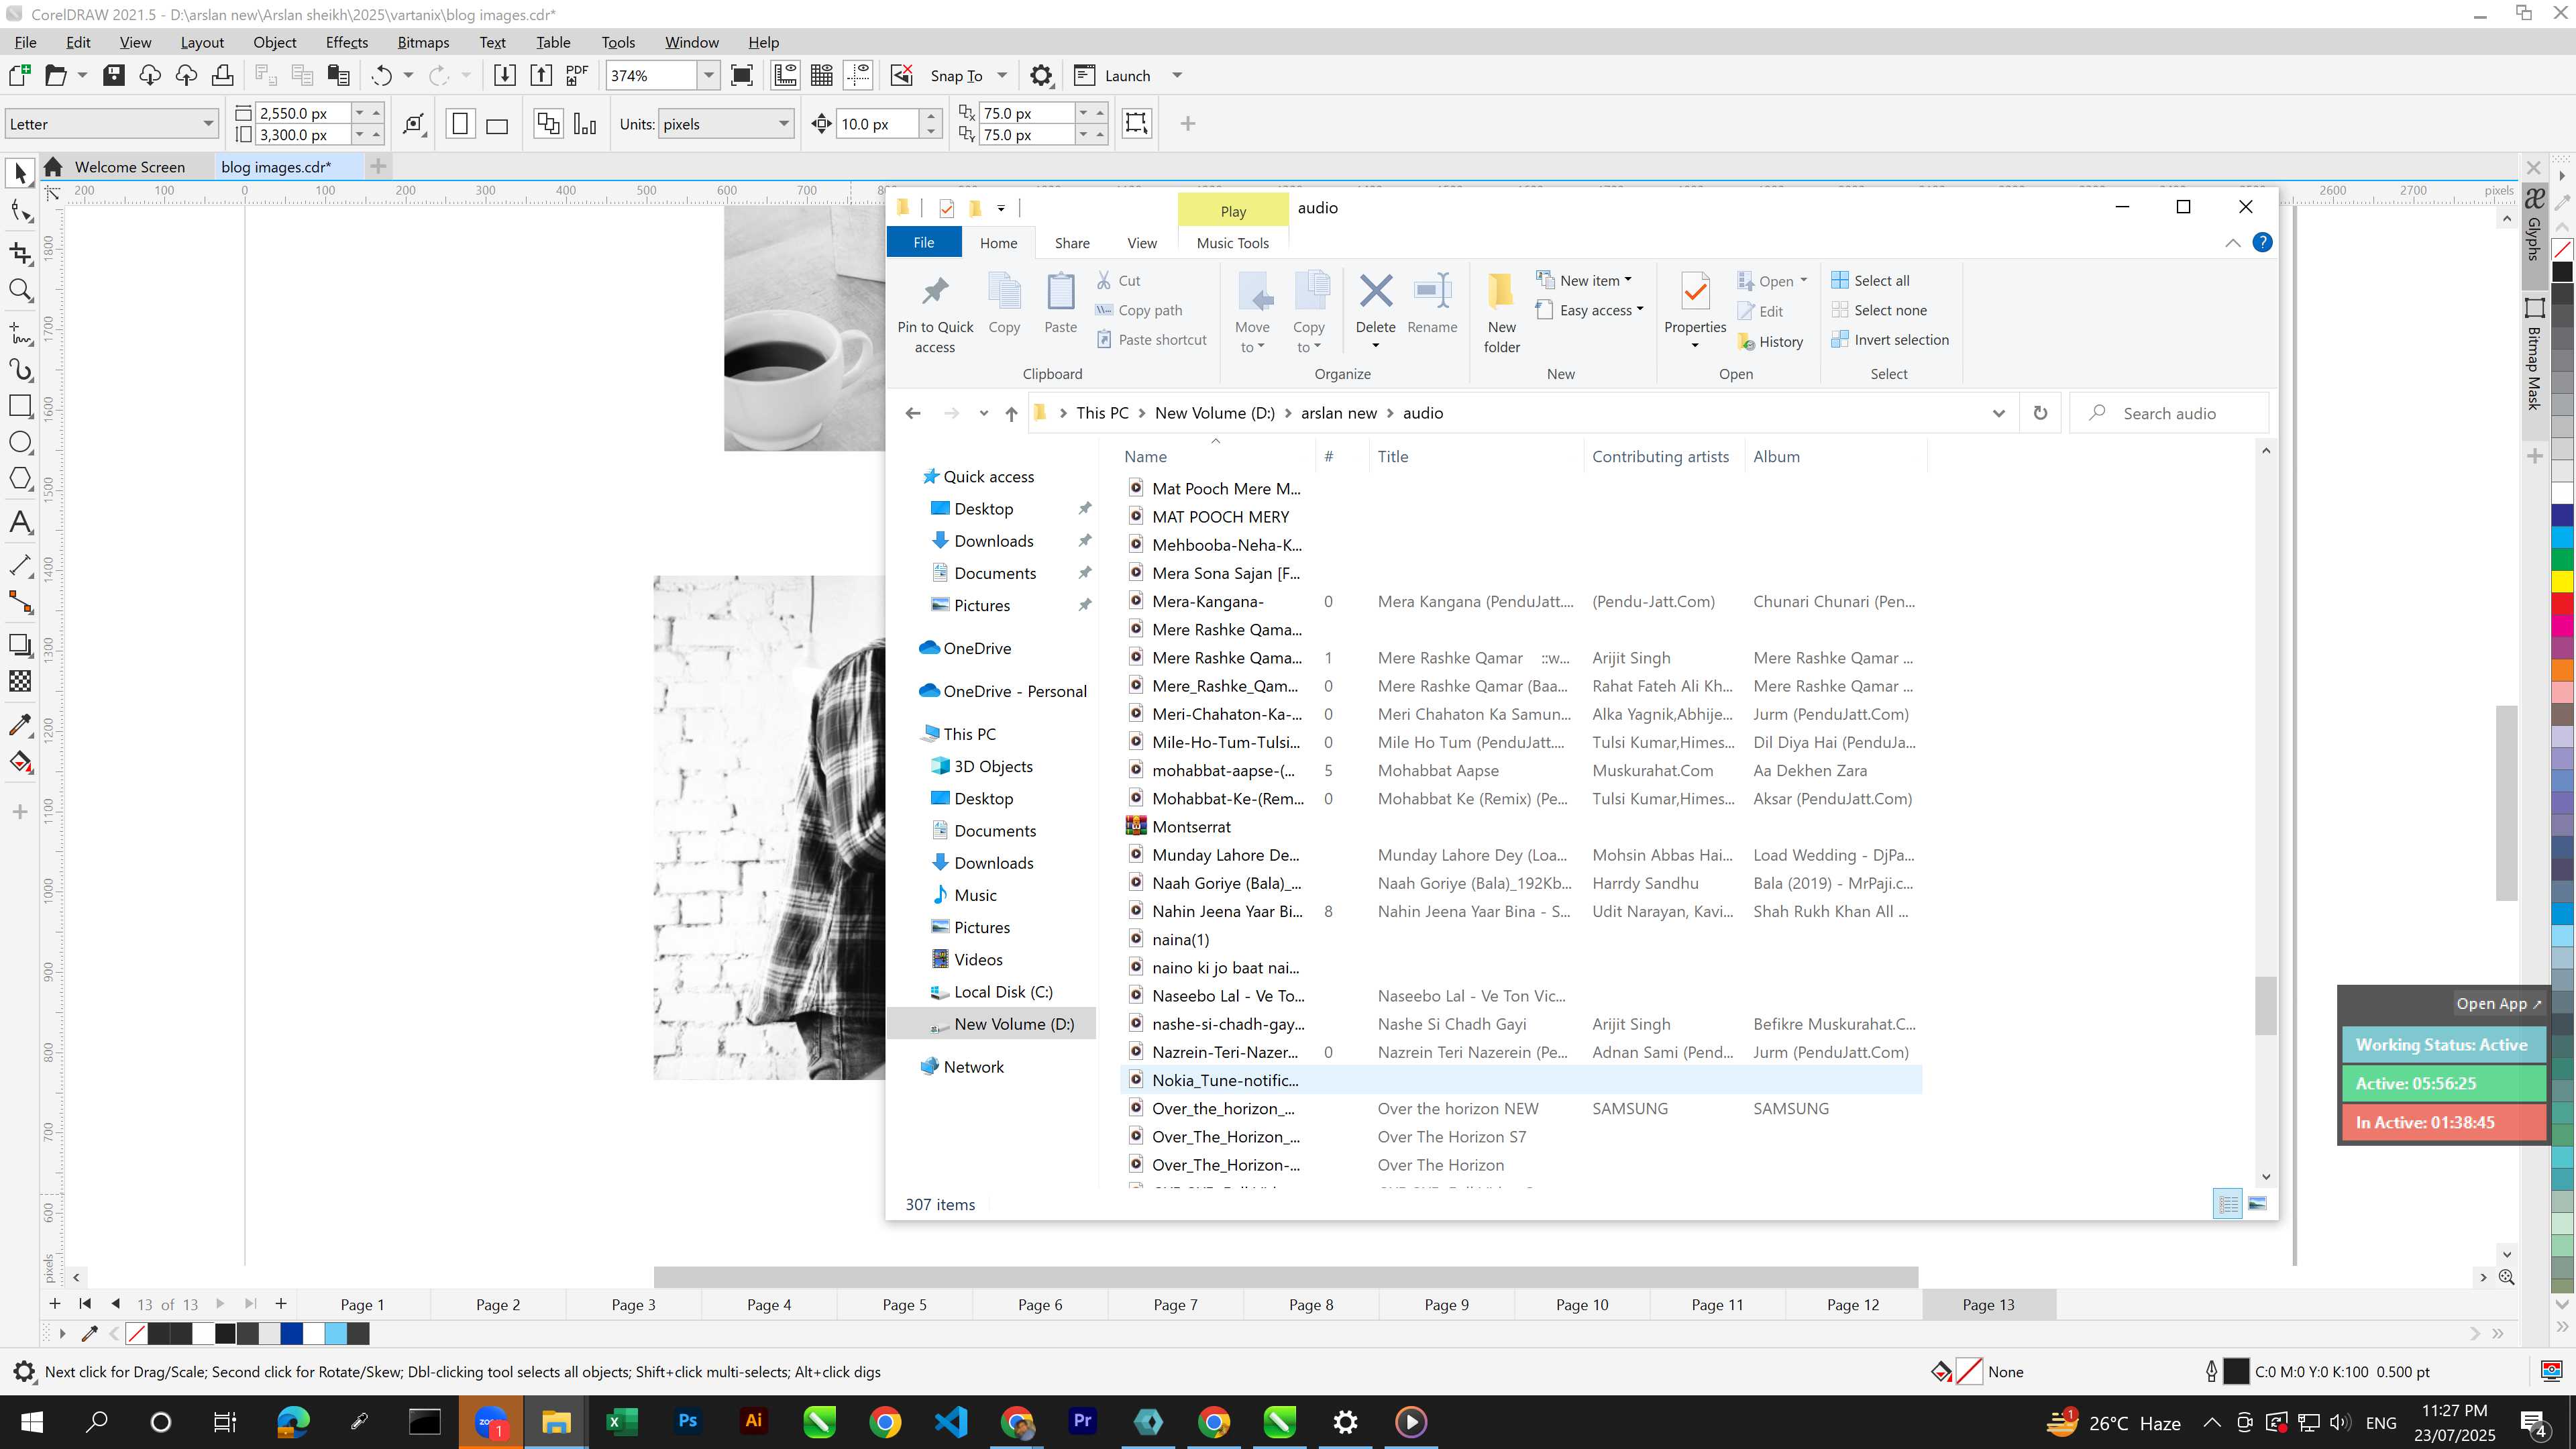Select the Crop tool
Viewport: 2576px width, 1449px height.
[20, 252]
